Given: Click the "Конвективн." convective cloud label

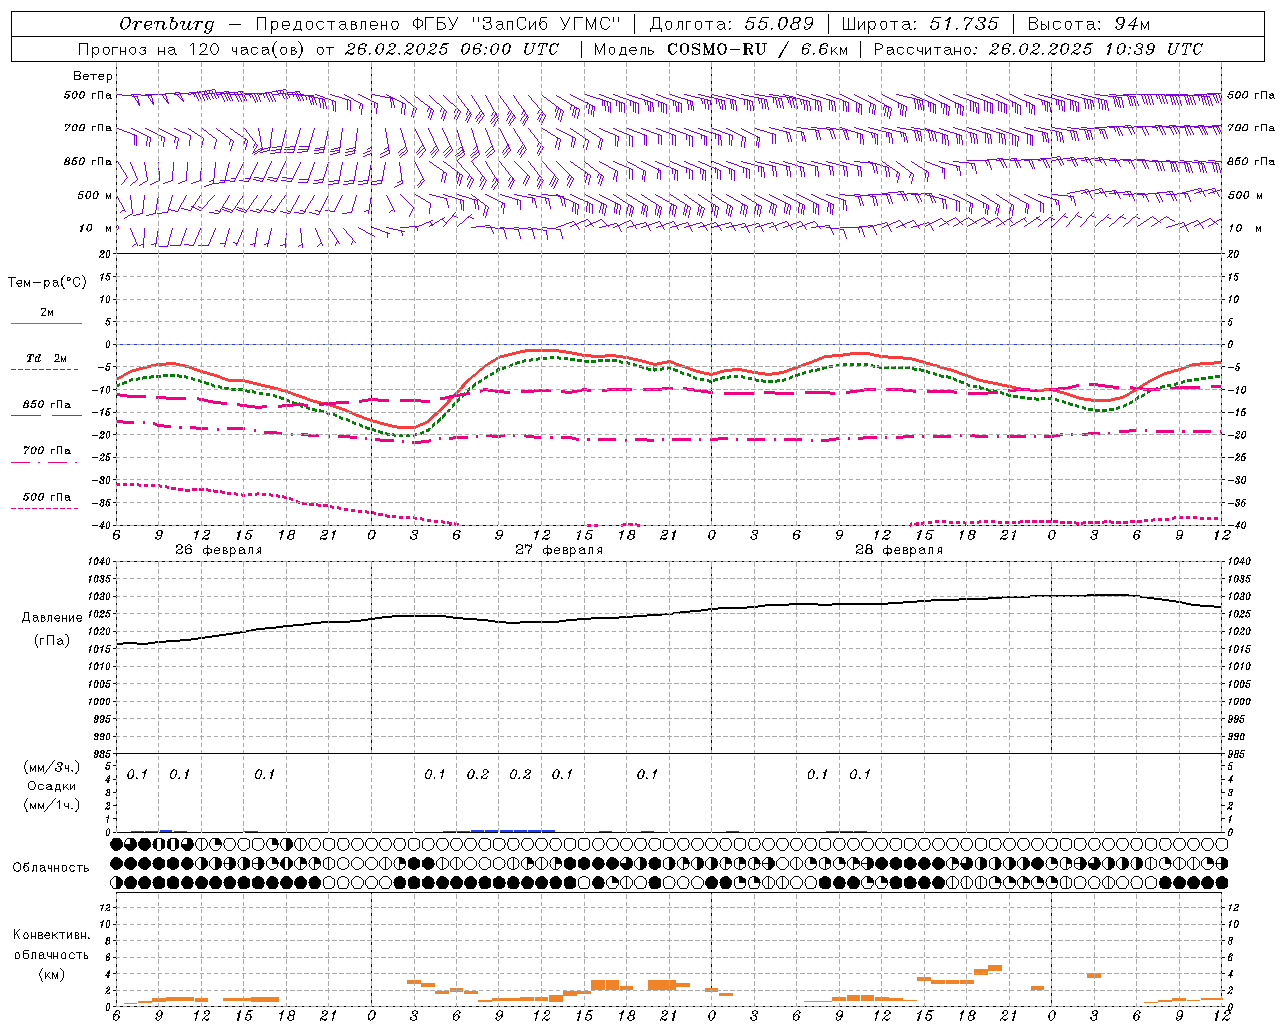Looking at the screenshot, I should tap(51, 935).
